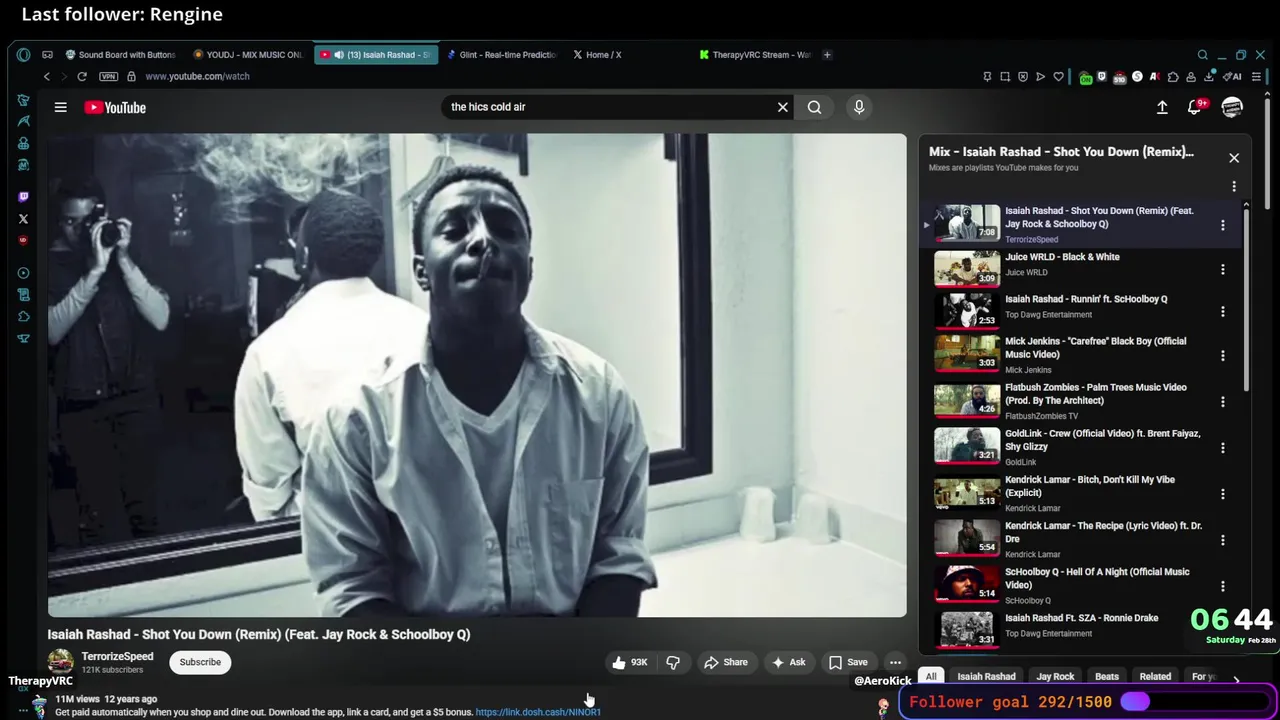
Task: Click YouTube create/upload icon
Action: [1162, 107]
